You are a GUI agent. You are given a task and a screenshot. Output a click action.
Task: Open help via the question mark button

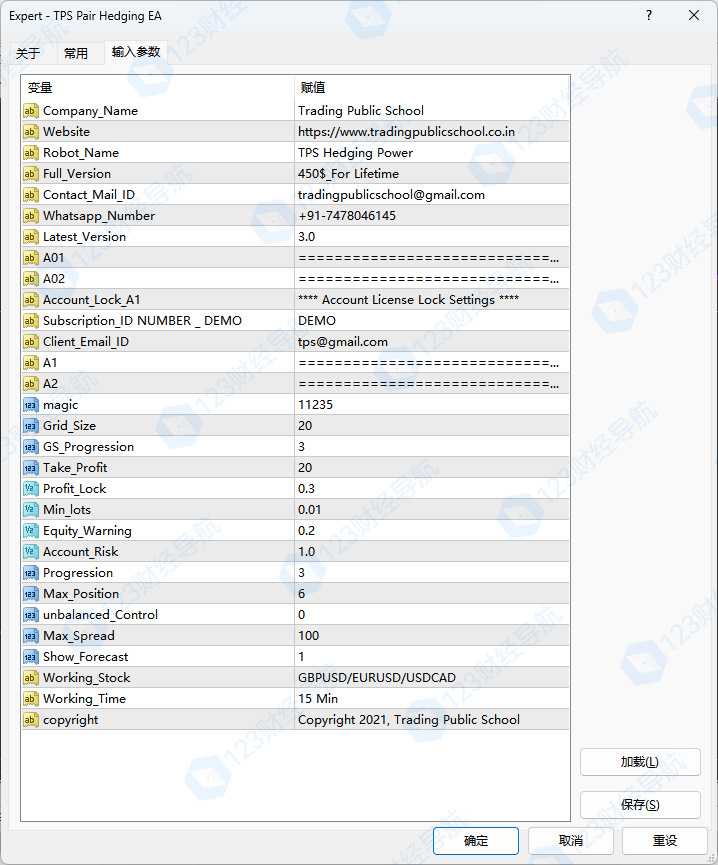649,15
